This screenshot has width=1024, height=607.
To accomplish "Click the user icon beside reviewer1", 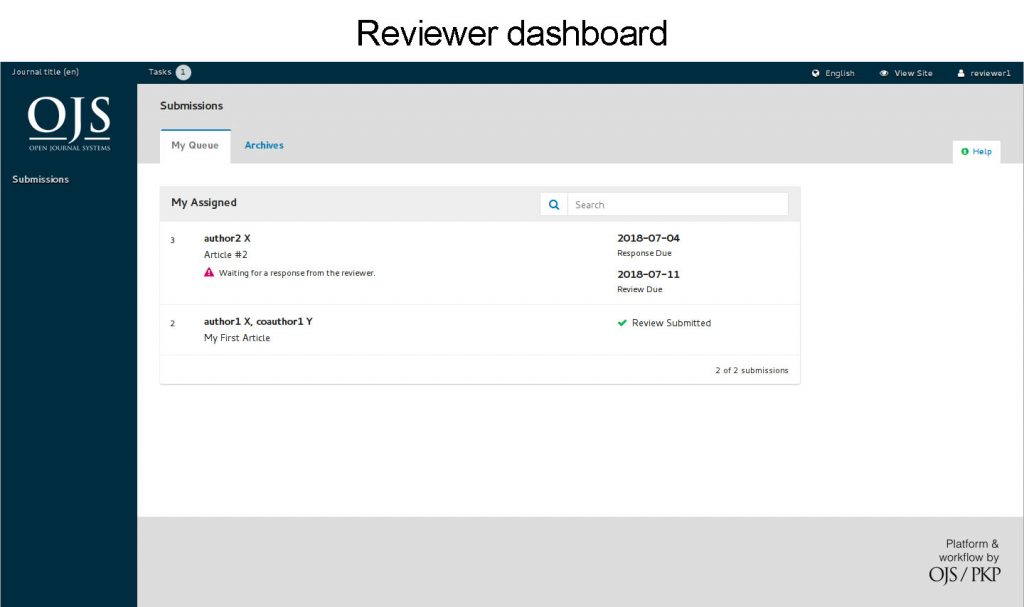I will point(960,72).
